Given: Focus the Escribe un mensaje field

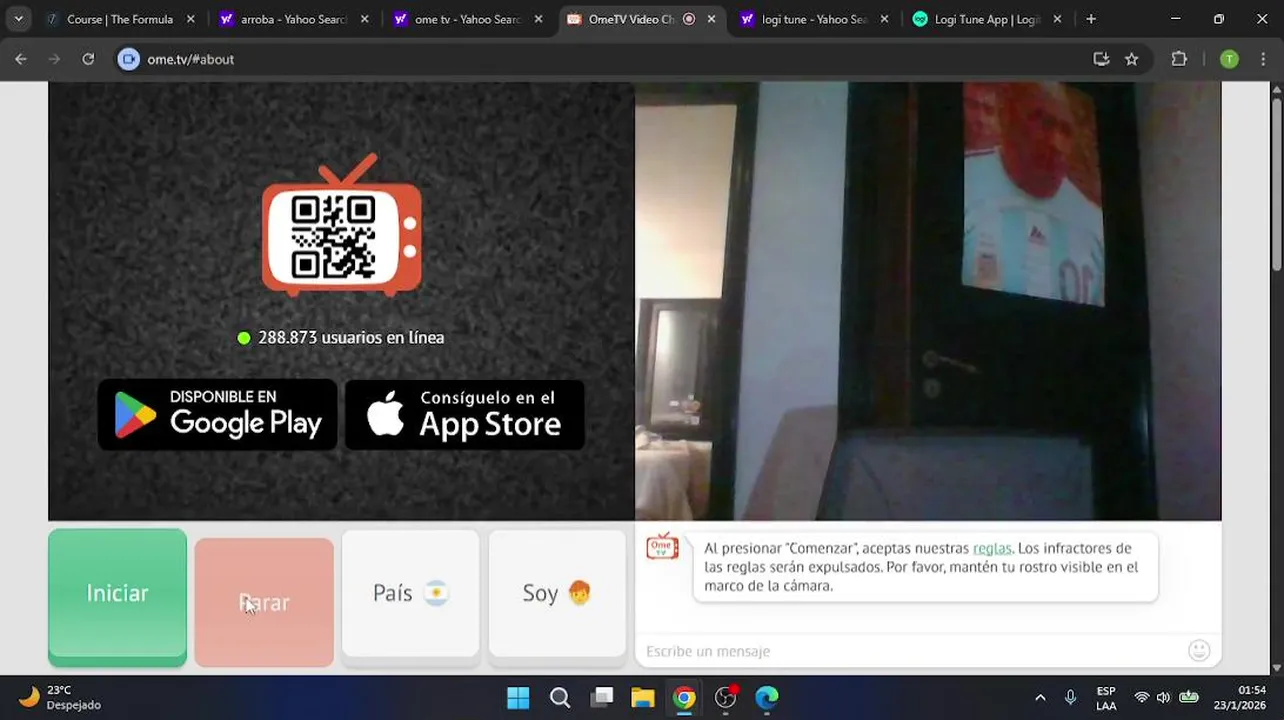Looking at the screenshot, I should click(910, 651).
